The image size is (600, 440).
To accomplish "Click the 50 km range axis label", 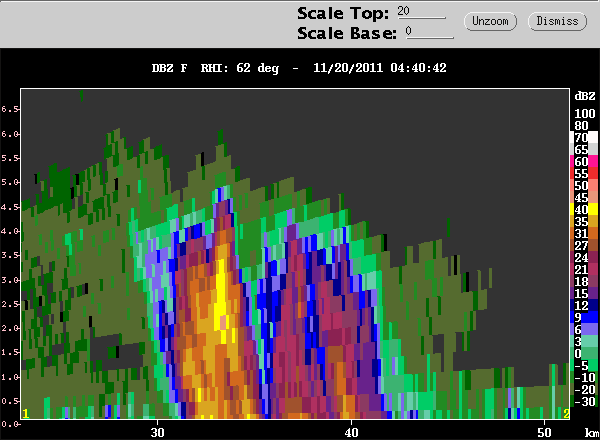I will tap(544, 432).
